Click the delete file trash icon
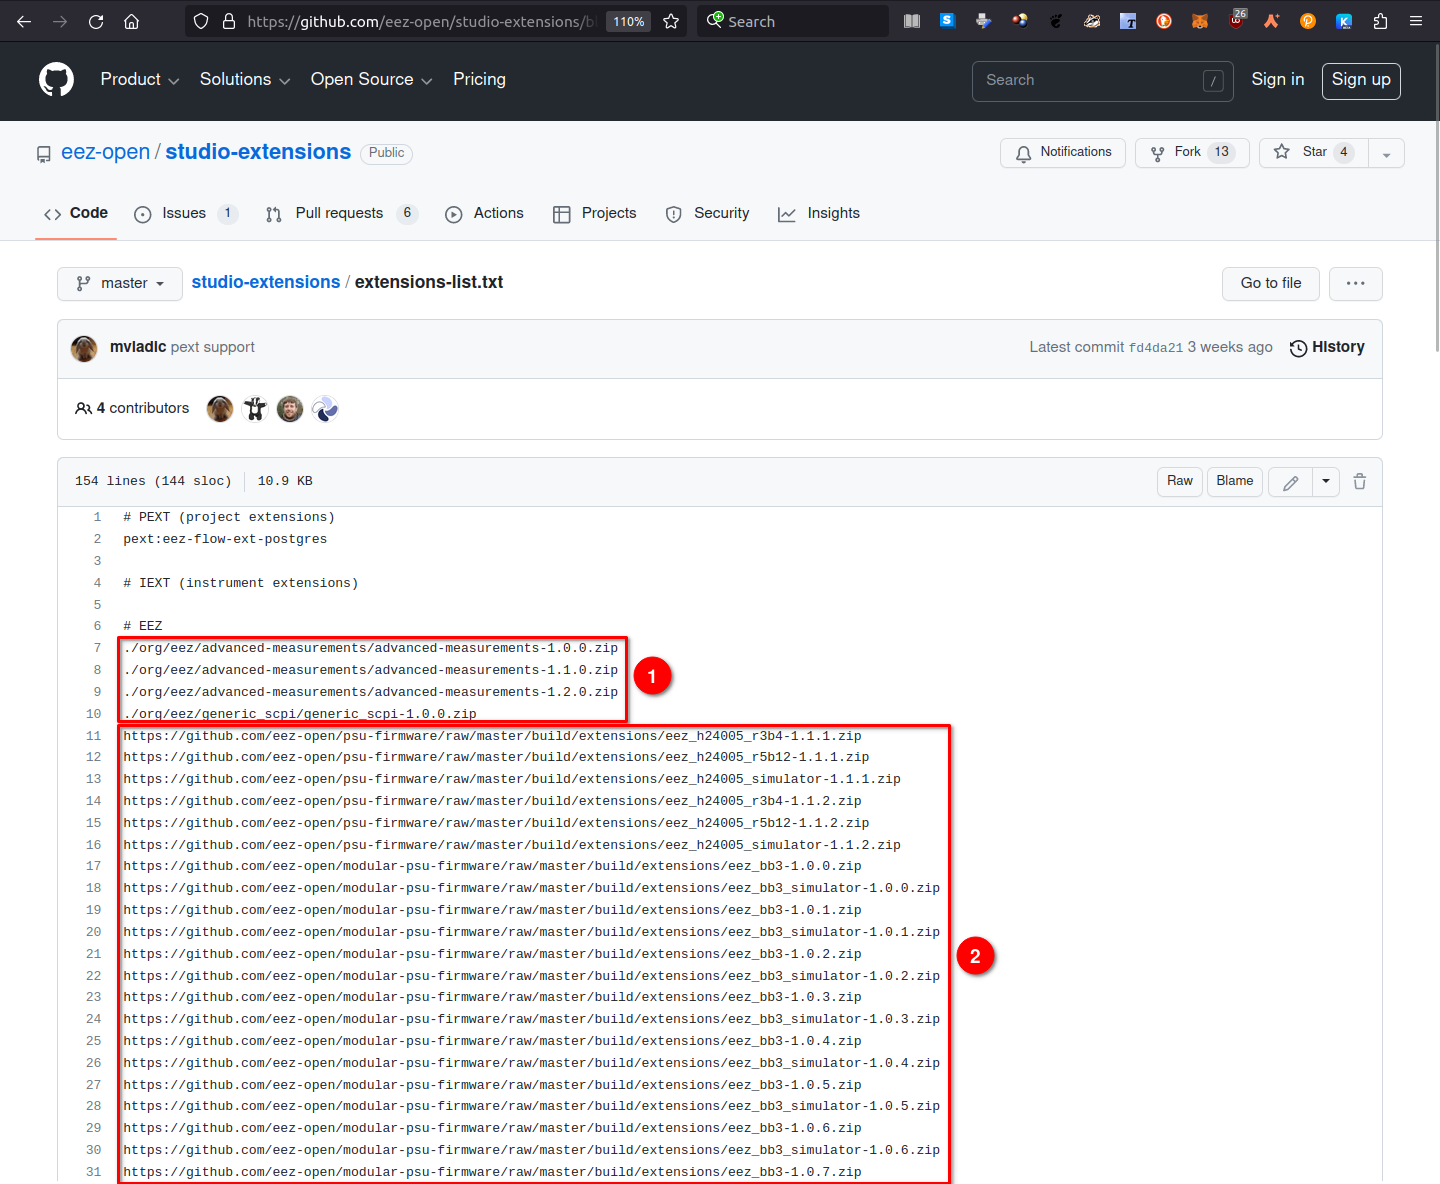This screenshot has height=1184, width=1440. (1360, 482)
